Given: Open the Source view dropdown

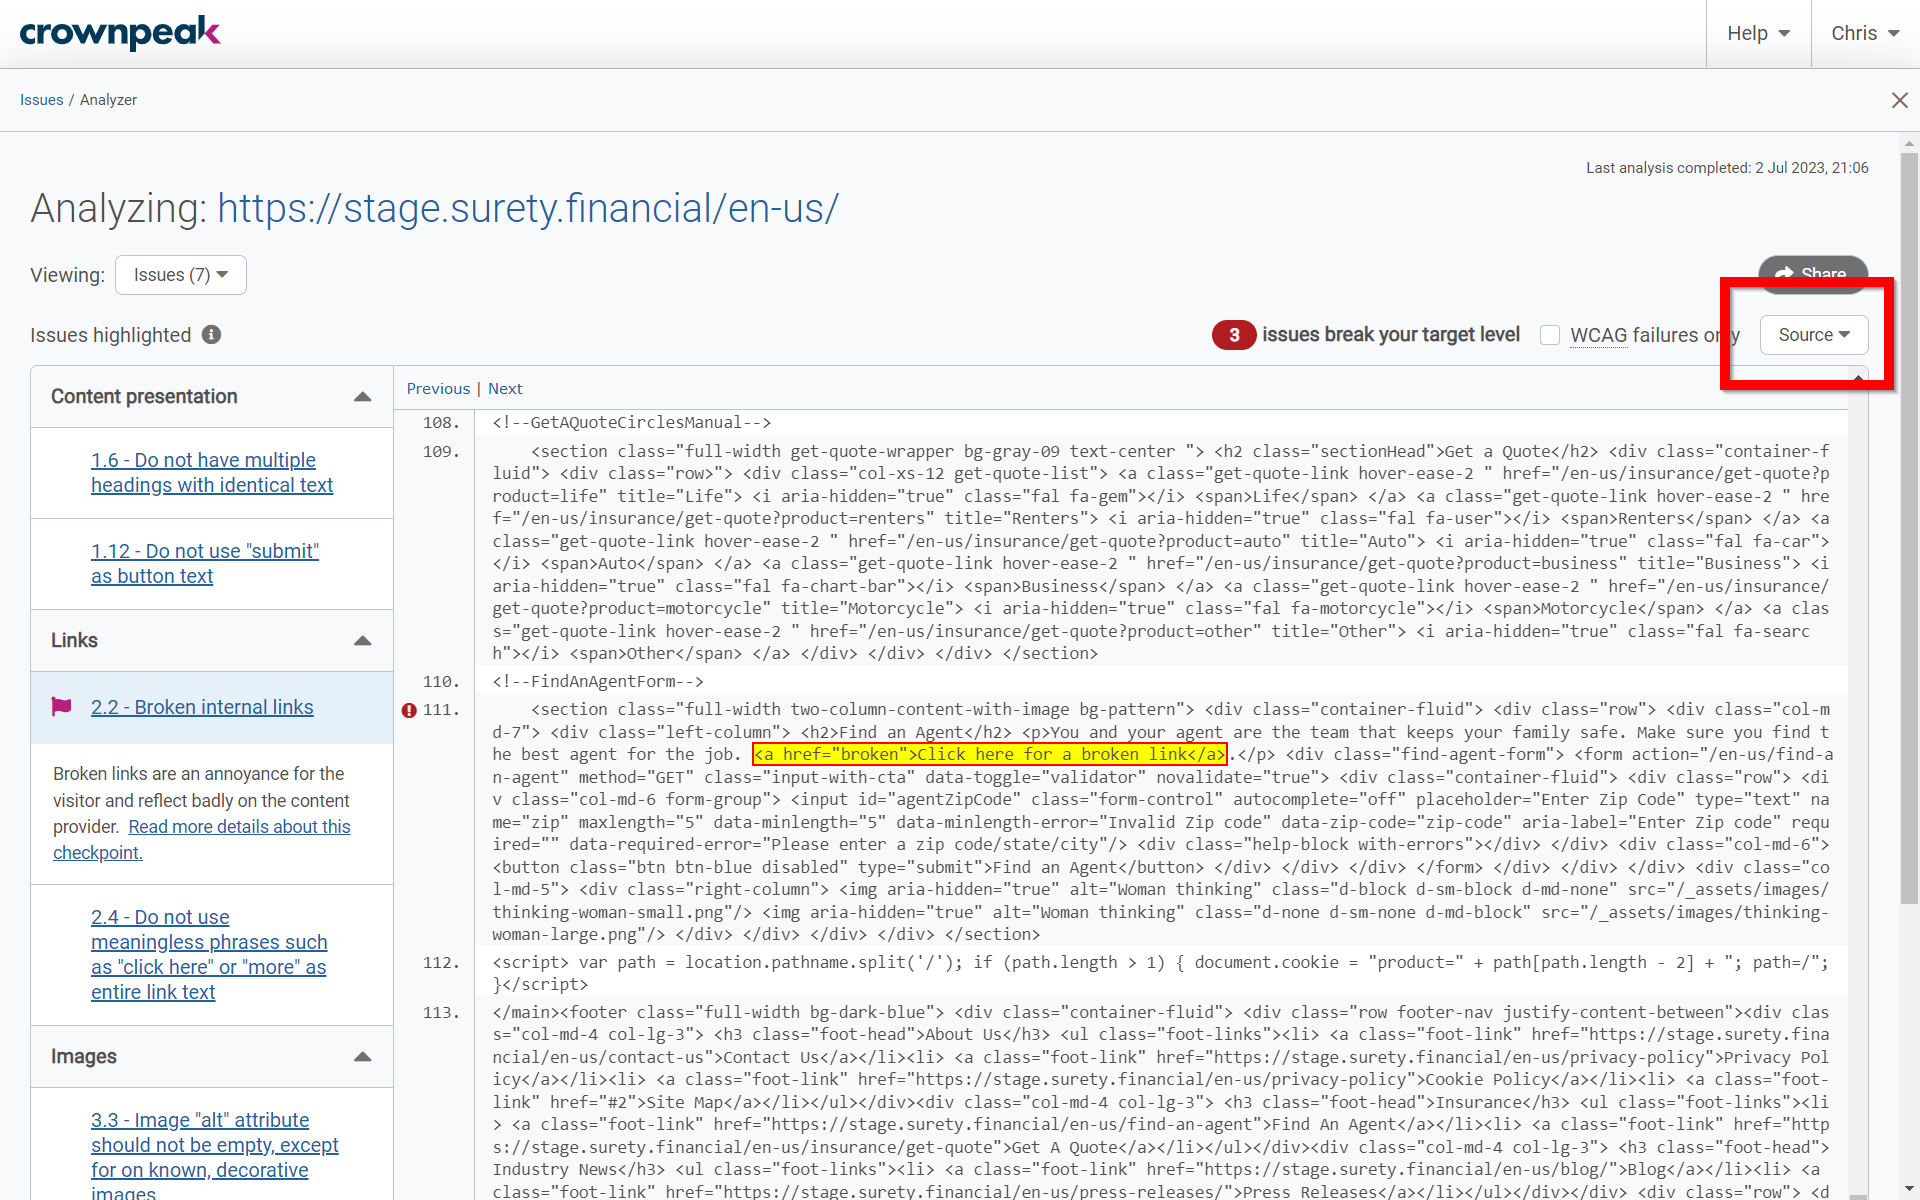Looking at the screenshot, I should pyautogui.click(x=1814, y=335).
